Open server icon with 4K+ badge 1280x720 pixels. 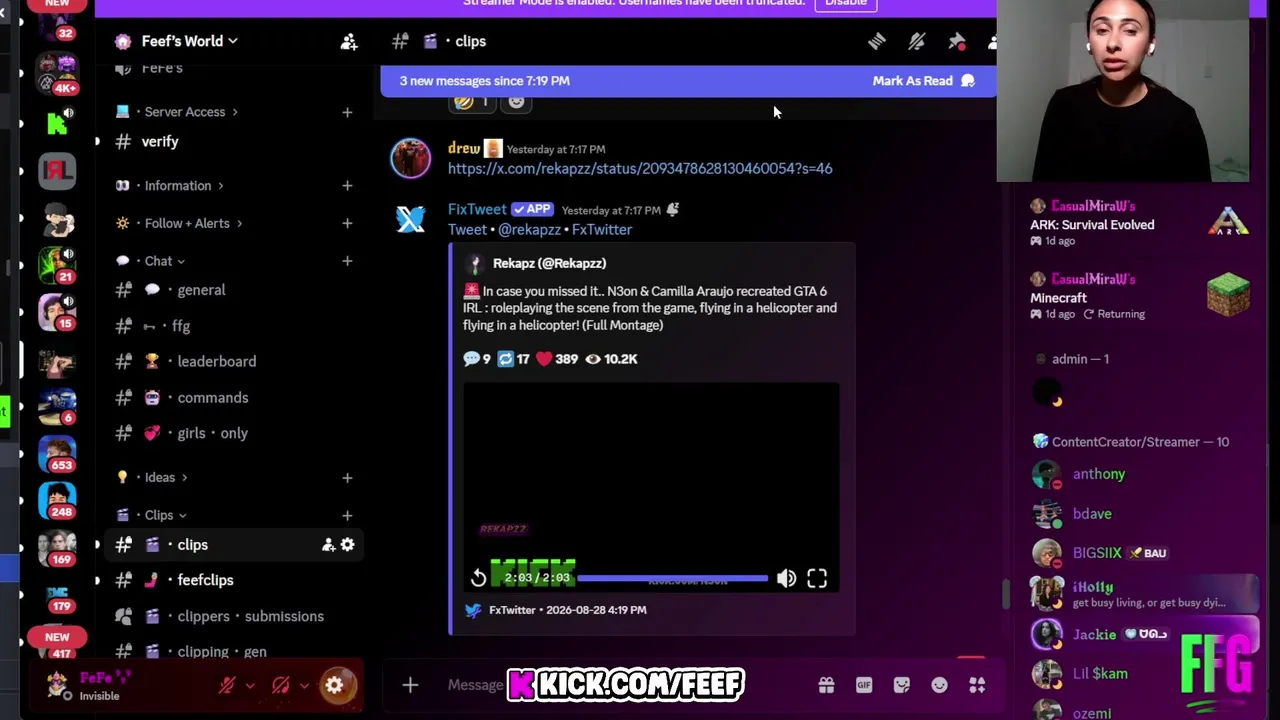click(57, 71)
